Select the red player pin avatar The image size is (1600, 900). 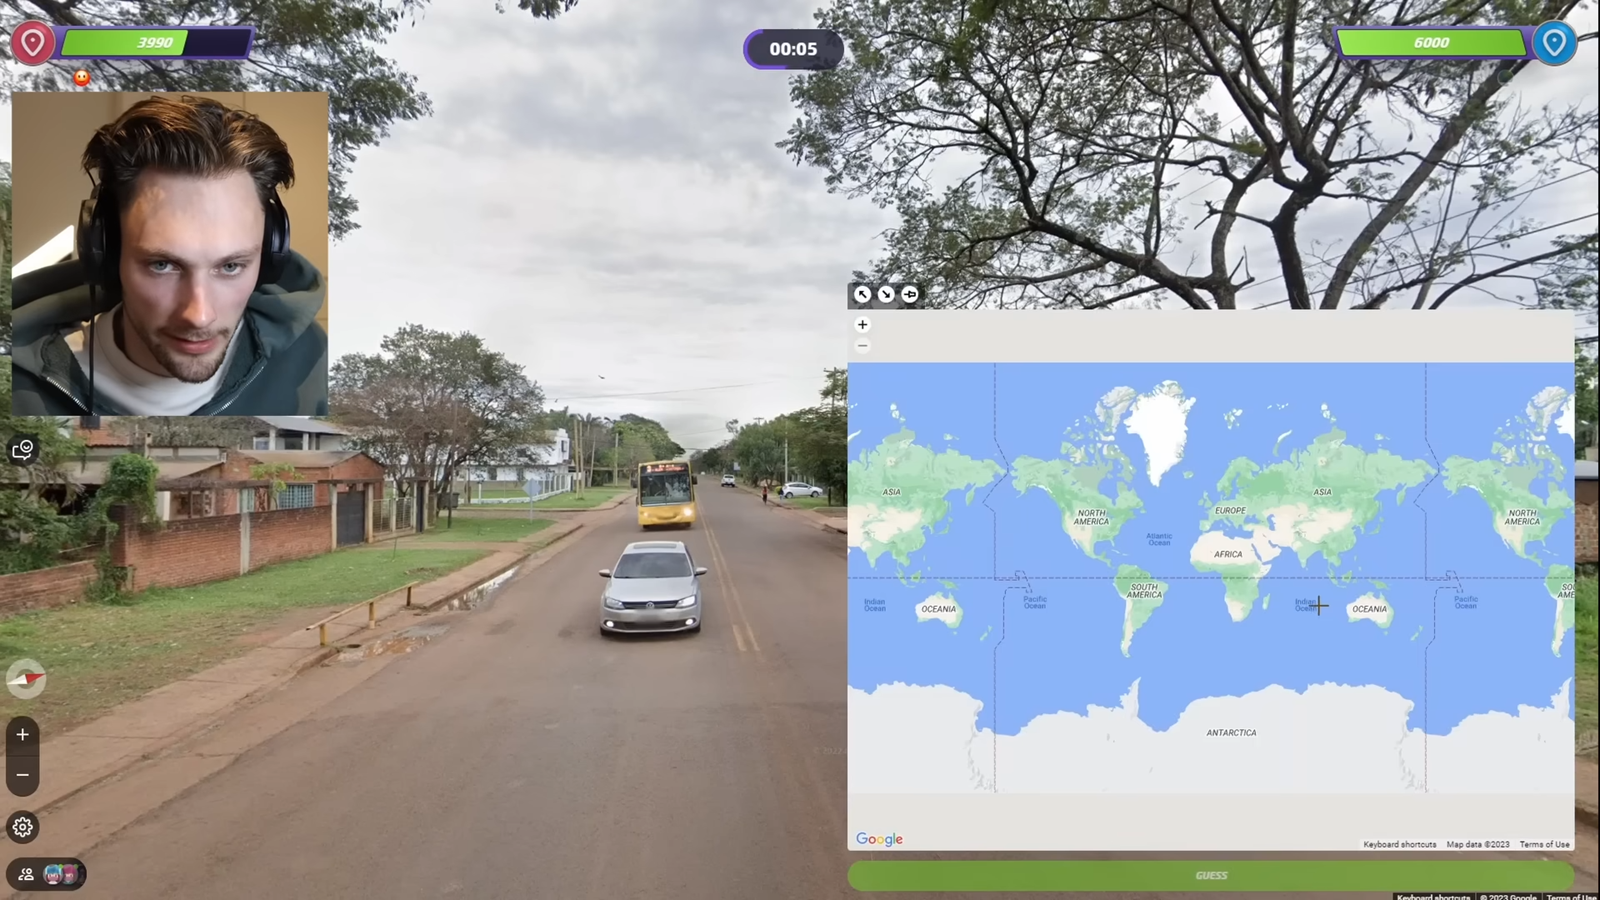tap(33, 43)
